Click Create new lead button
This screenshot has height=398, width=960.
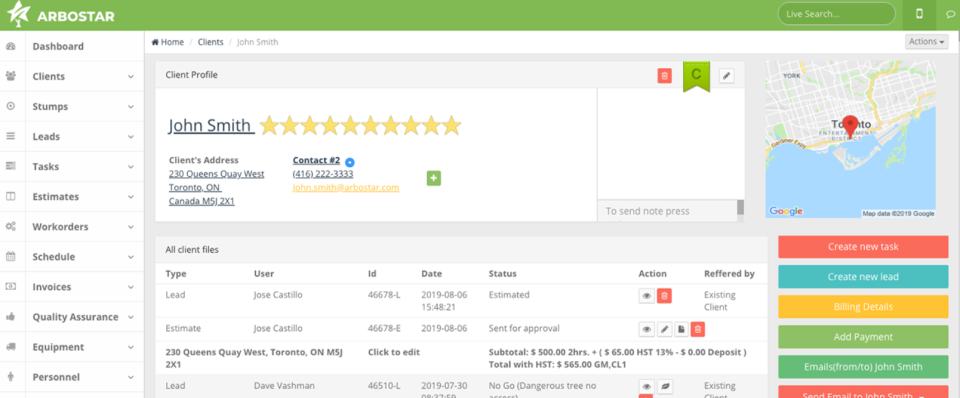point(863,277)
